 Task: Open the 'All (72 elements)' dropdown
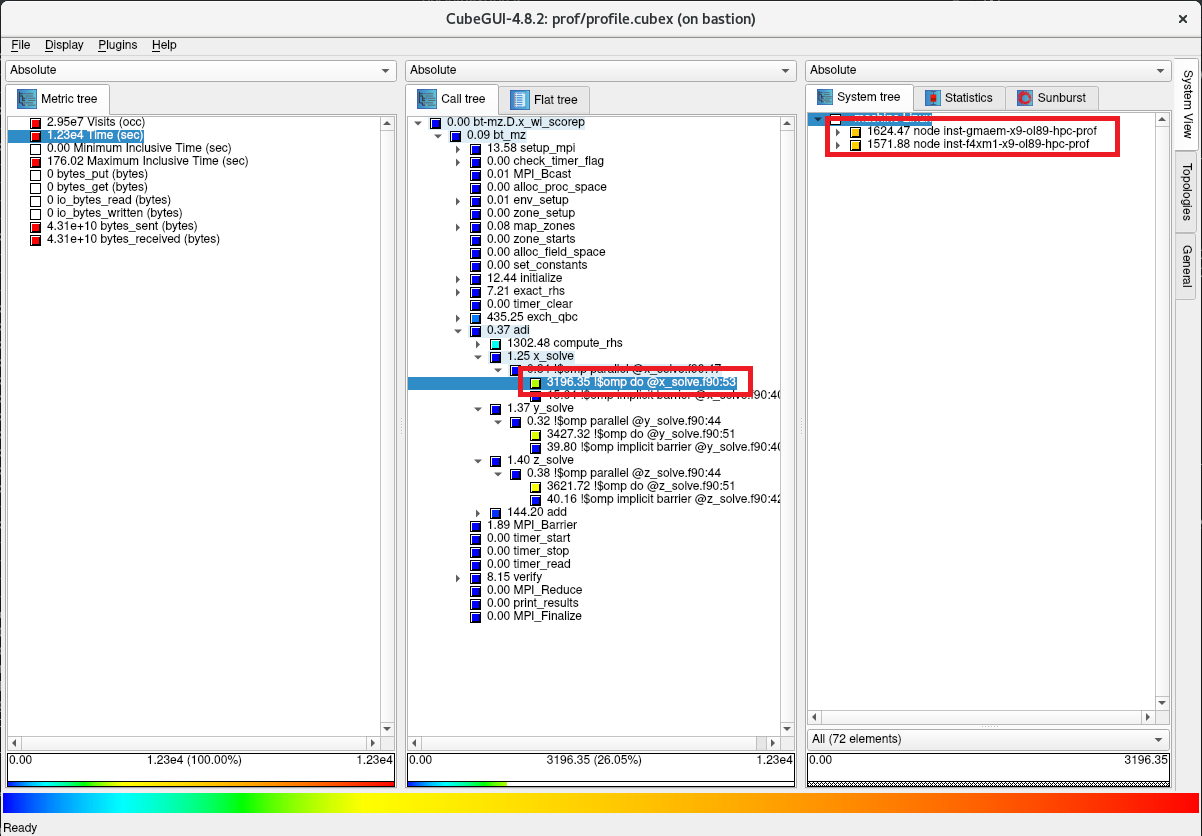click(x=987, y=739)
